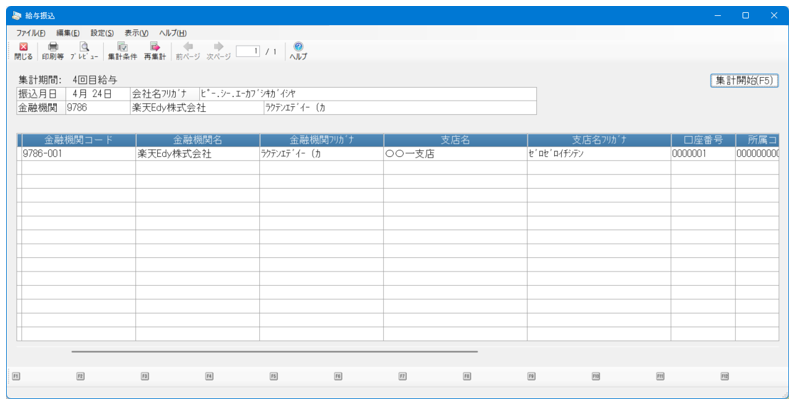795x406 pixels.
Task: Click the 口座番号 column header
Action: (703, 140)
